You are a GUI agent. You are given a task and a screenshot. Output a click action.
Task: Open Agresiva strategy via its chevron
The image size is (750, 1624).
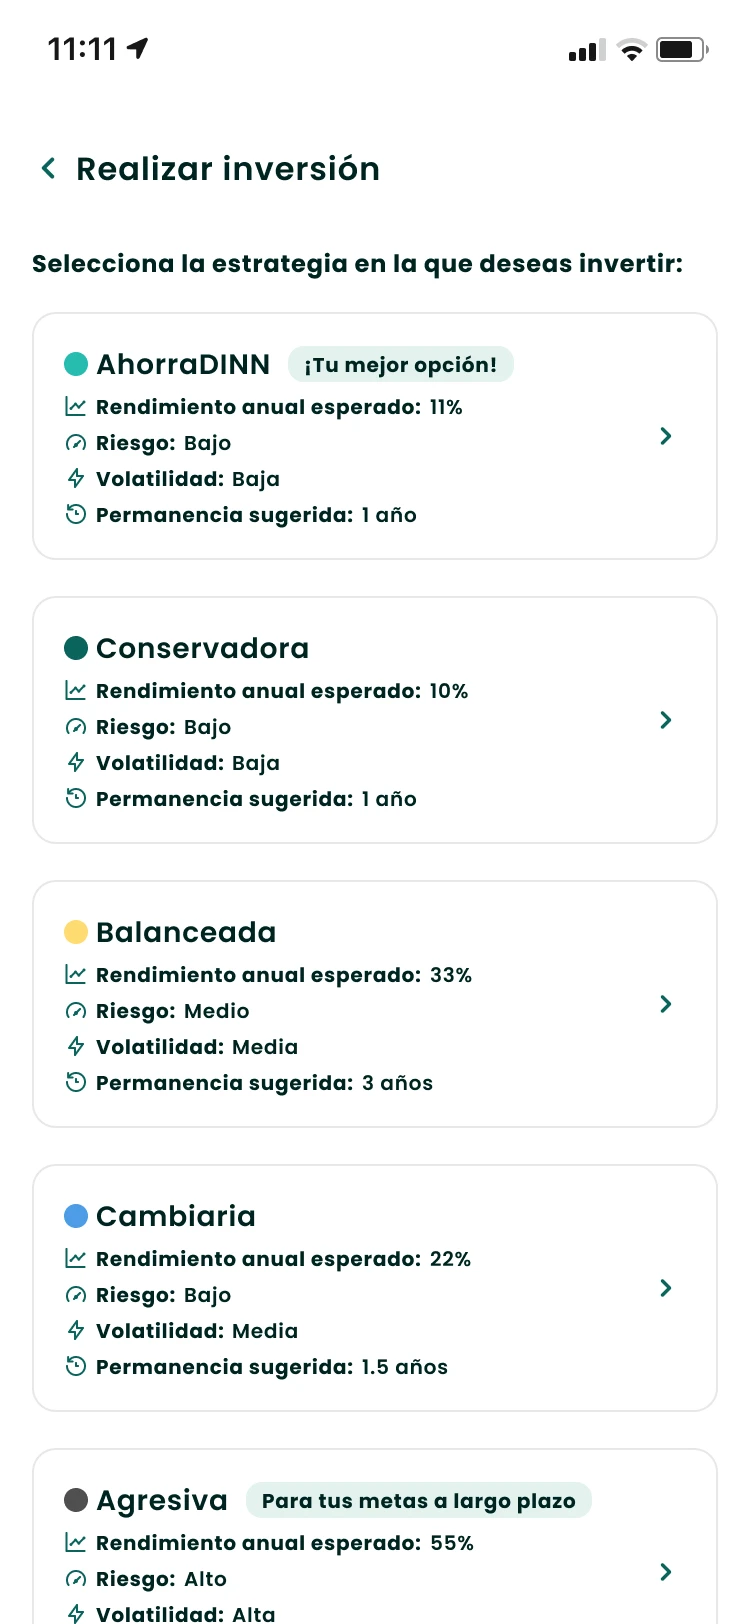click(666, 1572)
